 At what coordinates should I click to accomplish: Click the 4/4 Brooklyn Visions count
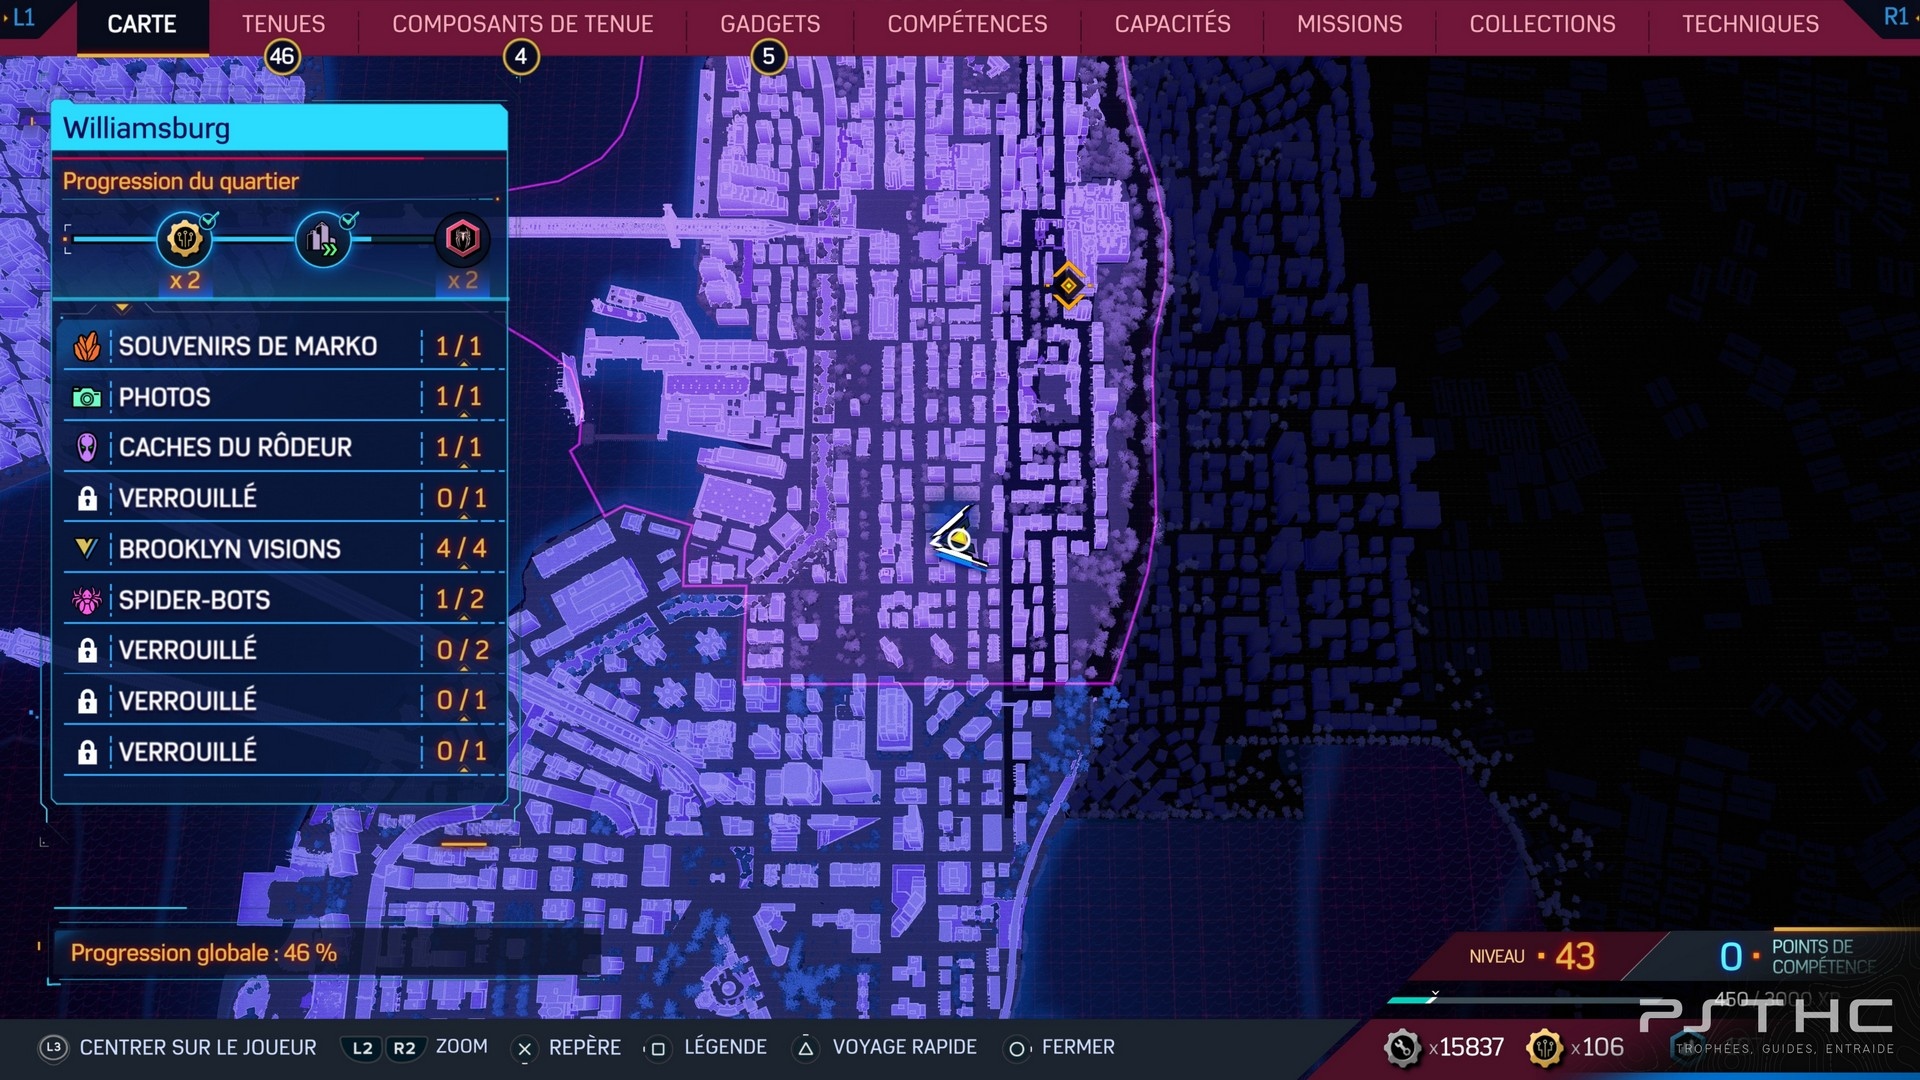pos(461,548)
